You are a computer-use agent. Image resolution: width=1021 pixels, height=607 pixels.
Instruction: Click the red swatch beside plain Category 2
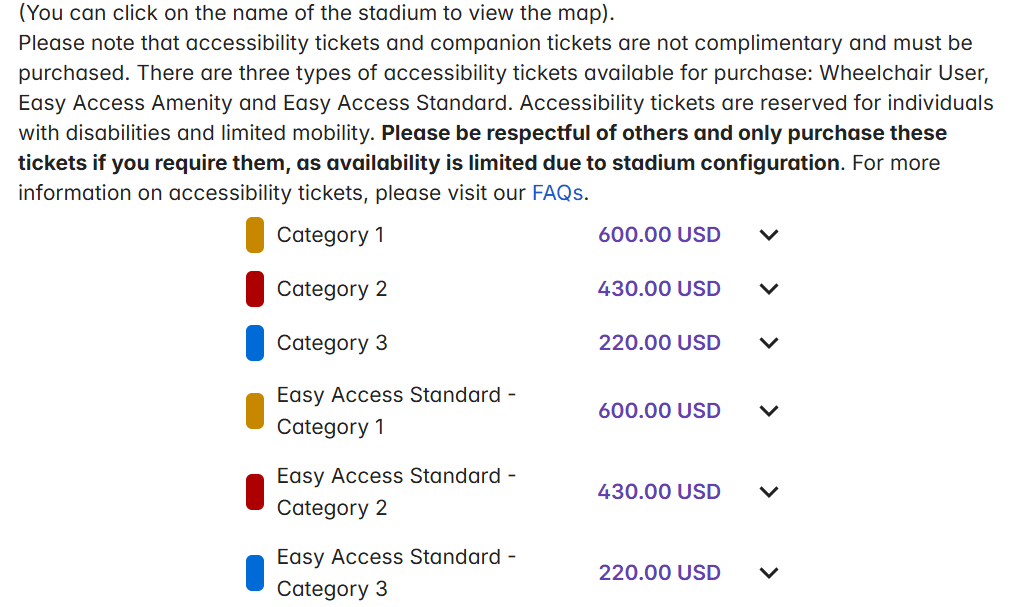tap(255, 289)
